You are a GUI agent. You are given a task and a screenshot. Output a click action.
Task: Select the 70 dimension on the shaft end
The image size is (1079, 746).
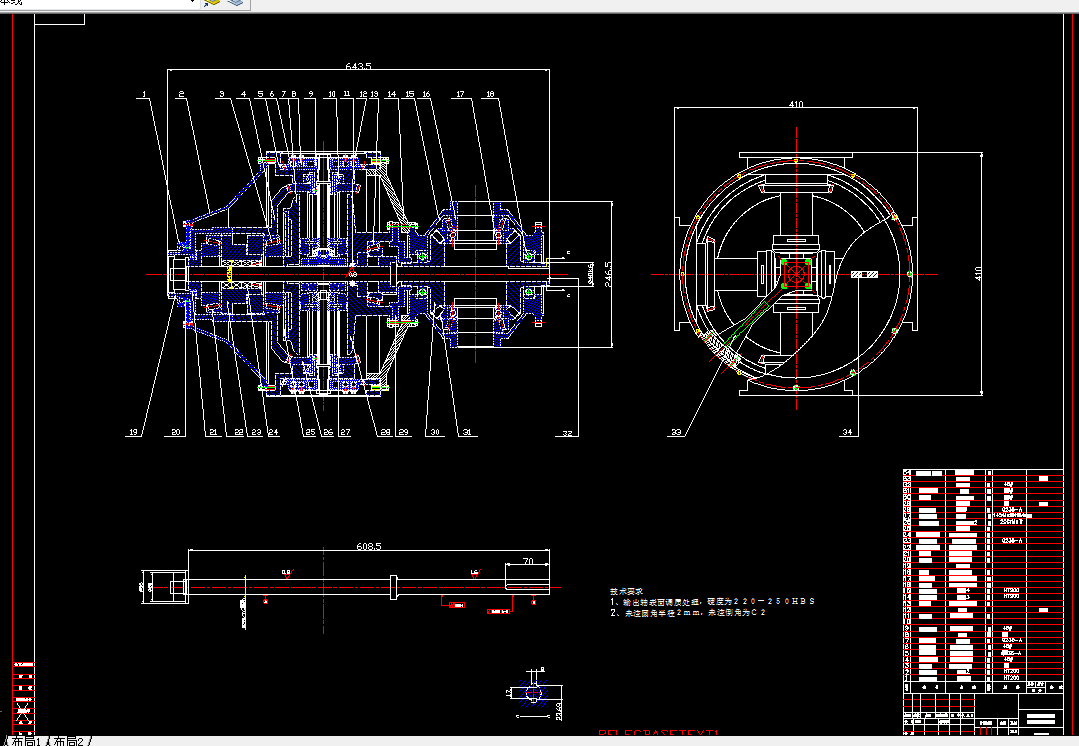pos(528,561)
